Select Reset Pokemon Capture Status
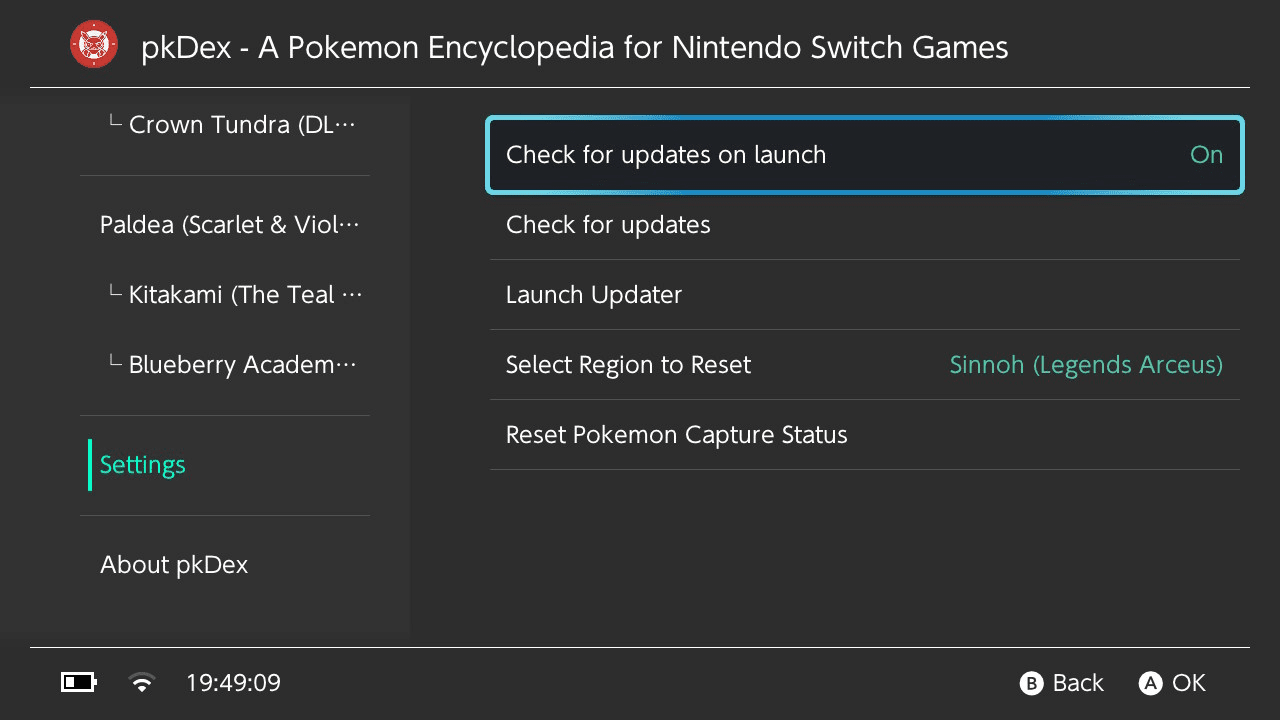Image resolution: width=1280 pixels, height=720 pixels. click(x=865, y=435)
